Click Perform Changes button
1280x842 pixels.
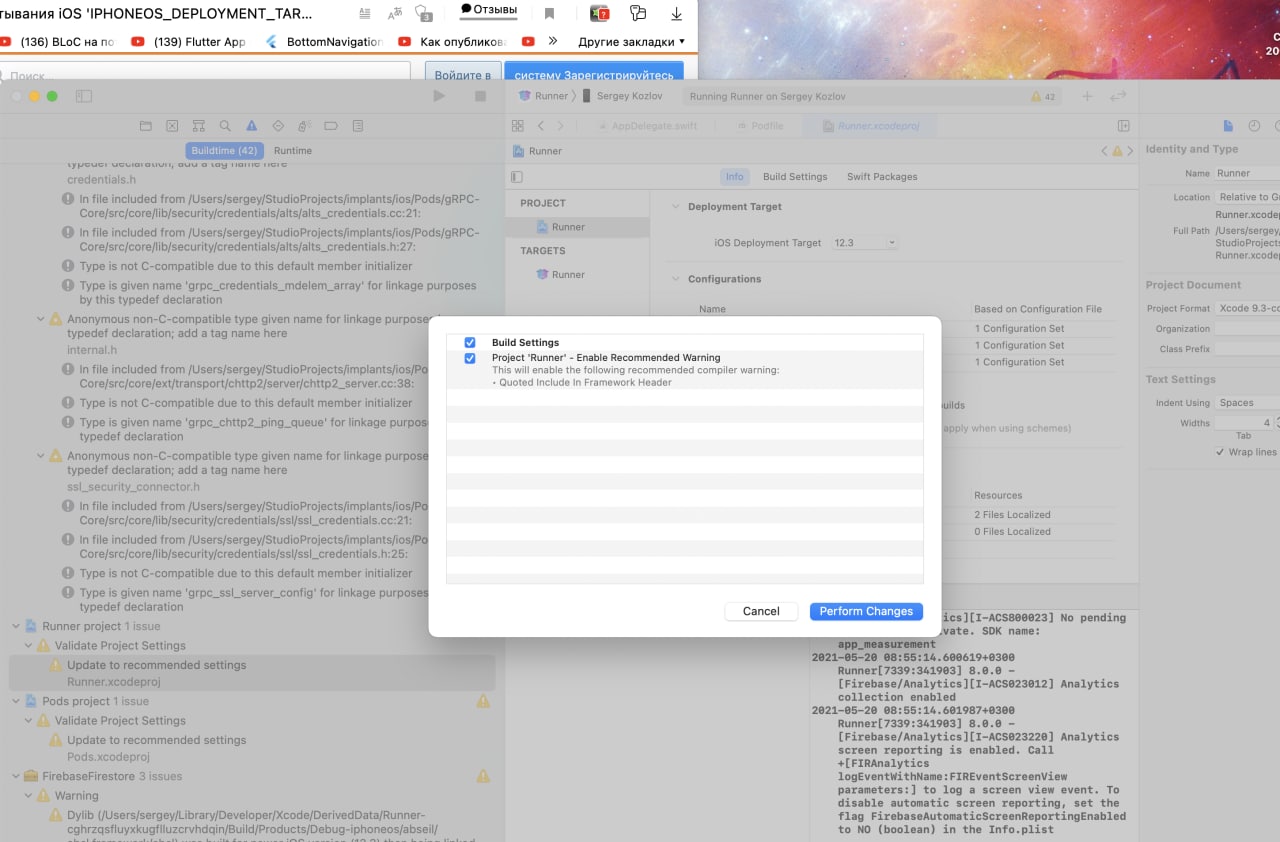click(866, 611)
